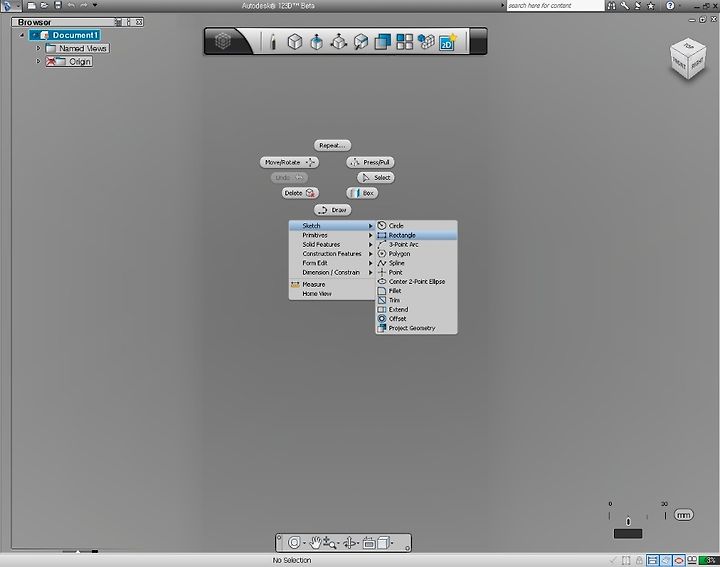Select the Orbit tool in the navigation bar
720x567 pixels.
pyautogui.click(x=349, y=543)
